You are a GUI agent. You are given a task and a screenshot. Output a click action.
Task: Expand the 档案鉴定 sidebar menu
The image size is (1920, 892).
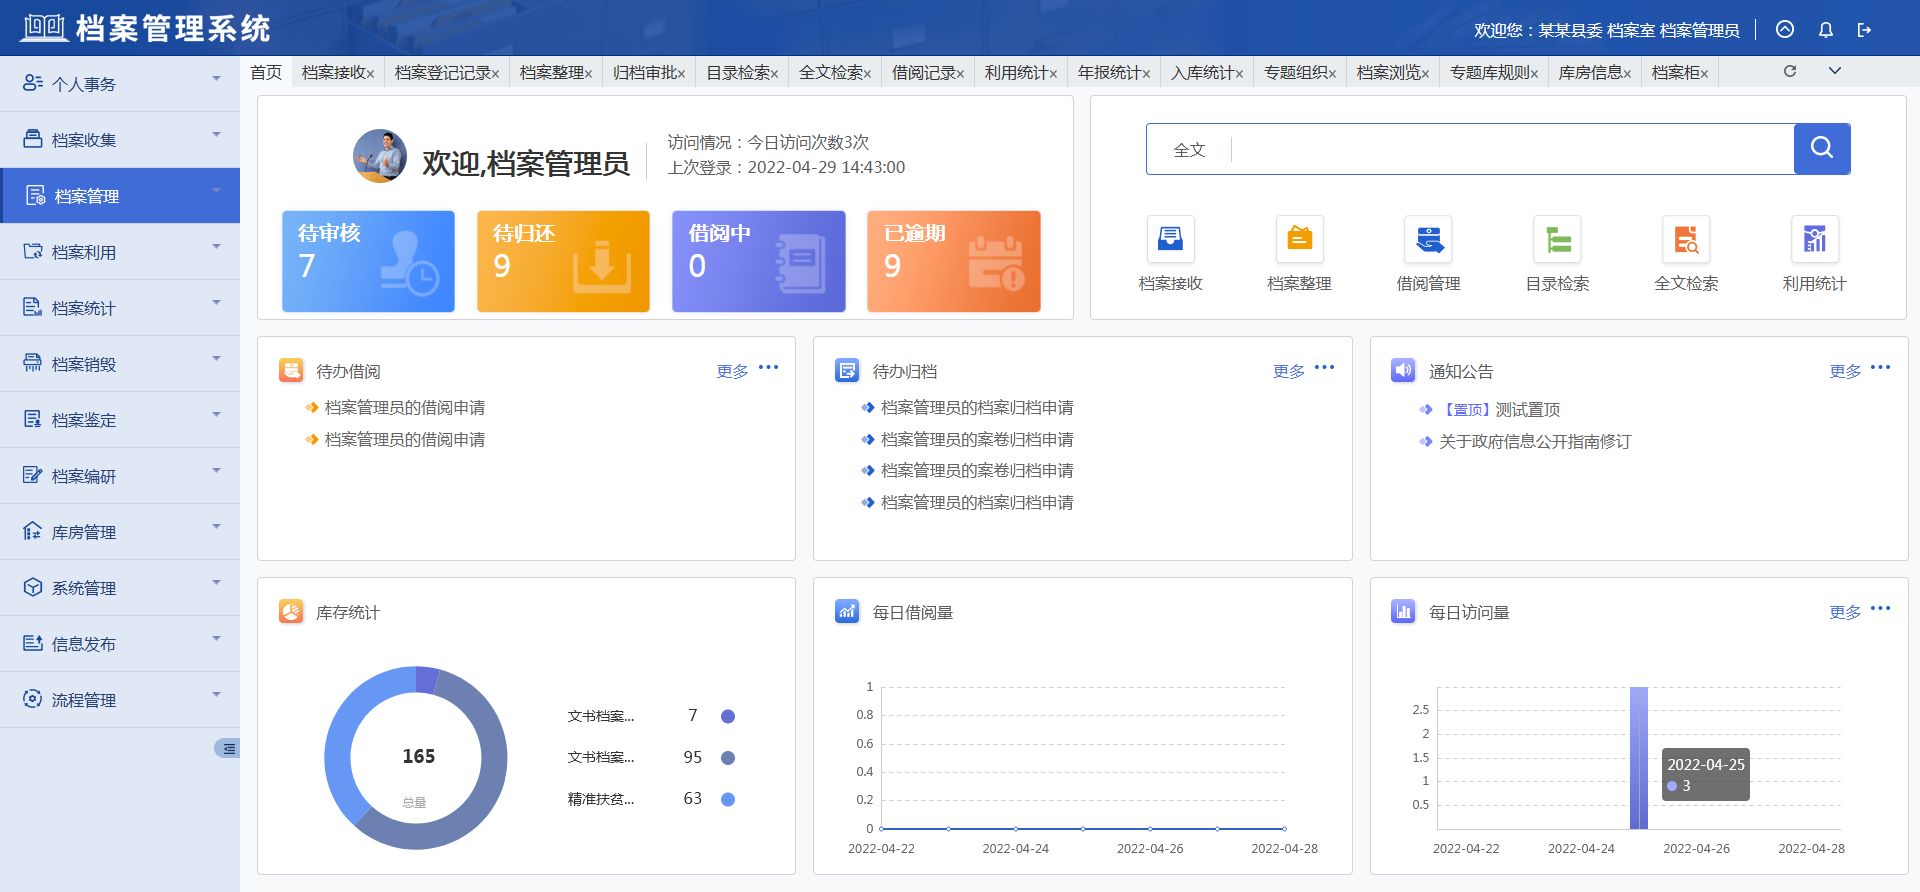point(120,420)
